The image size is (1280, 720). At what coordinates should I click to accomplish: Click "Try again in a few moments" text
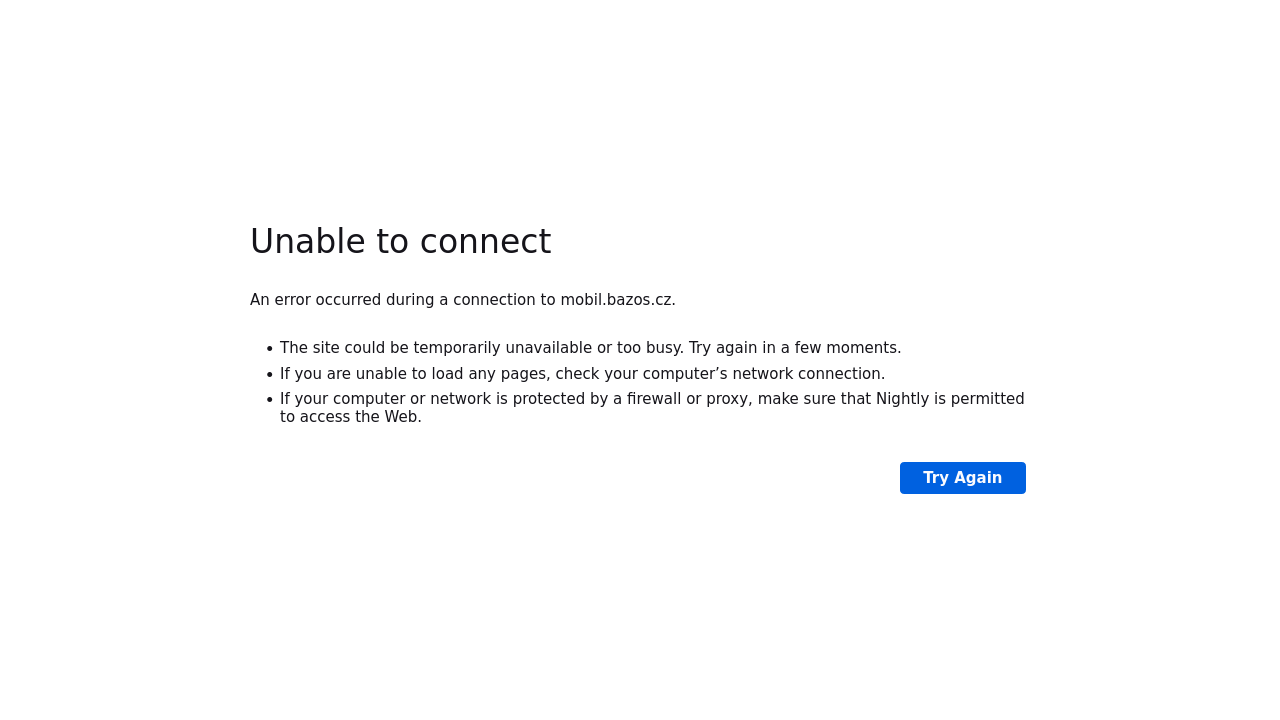pos(793,348)
